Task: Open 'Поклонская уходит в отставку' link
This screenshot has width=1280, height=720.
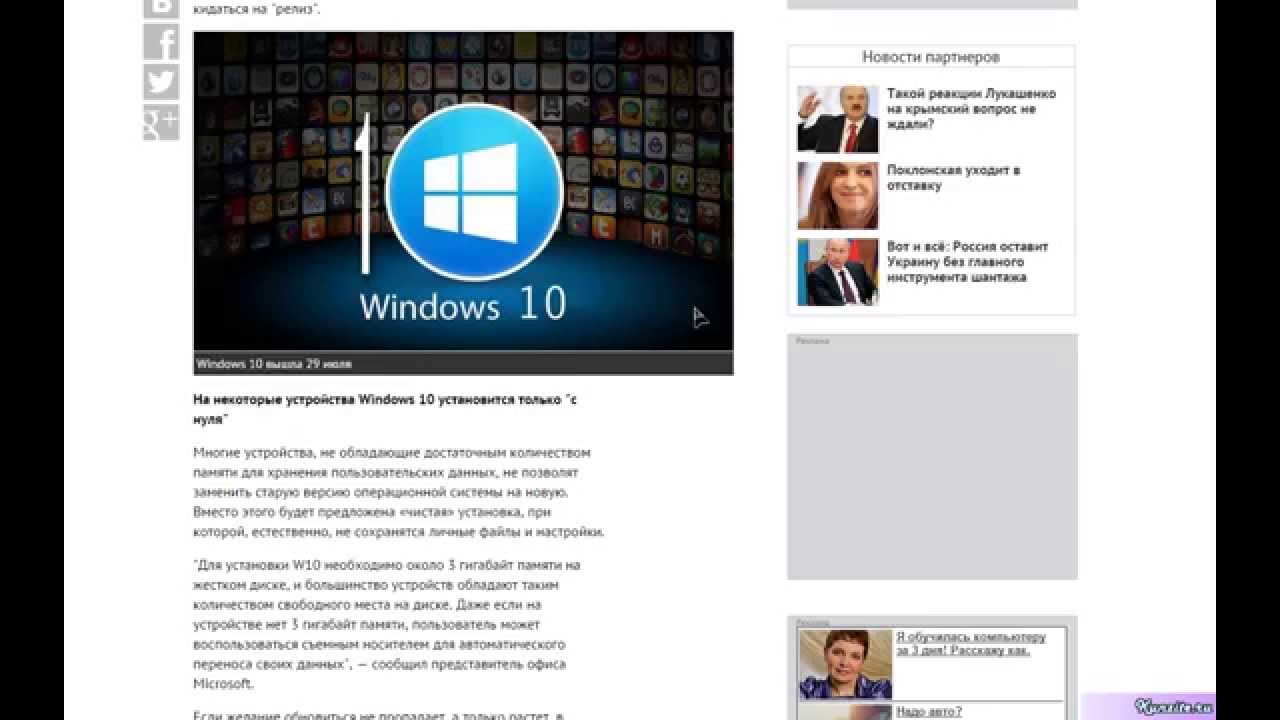Action: click(953, 178)
